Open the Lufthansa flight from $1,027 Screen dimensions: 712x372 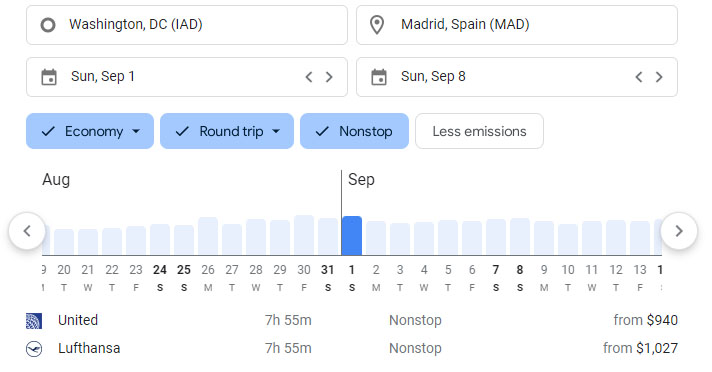351,348
